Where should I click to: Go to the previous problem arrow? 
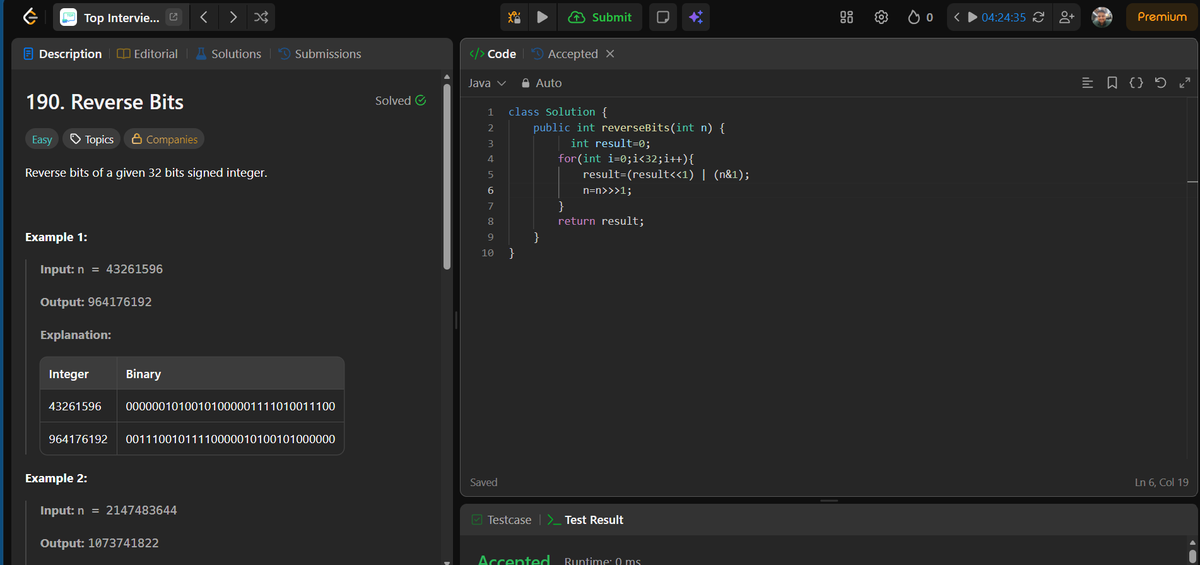203,17
